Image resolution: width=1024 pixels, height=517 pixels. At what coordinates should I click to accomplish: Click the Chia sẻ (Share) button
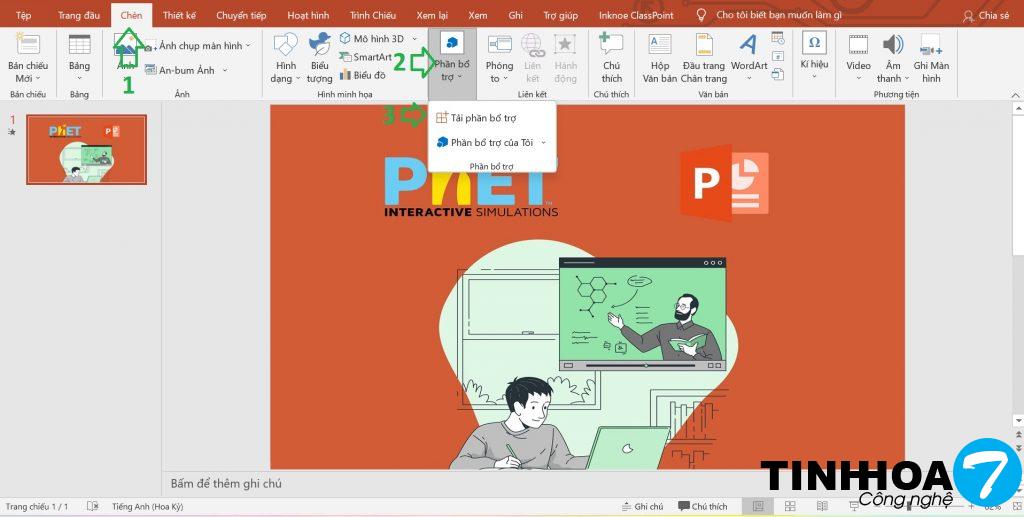[985, 15]
